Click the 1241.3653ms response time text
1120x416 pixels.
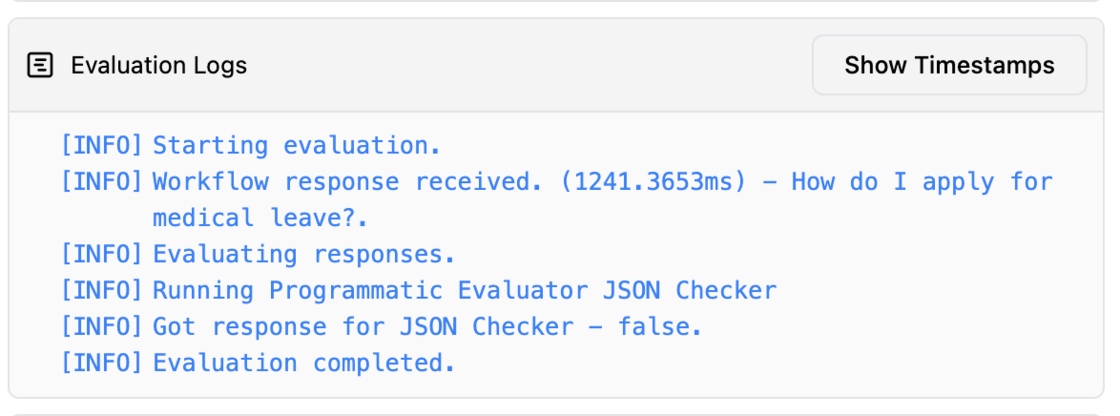(x=647, y=182)
